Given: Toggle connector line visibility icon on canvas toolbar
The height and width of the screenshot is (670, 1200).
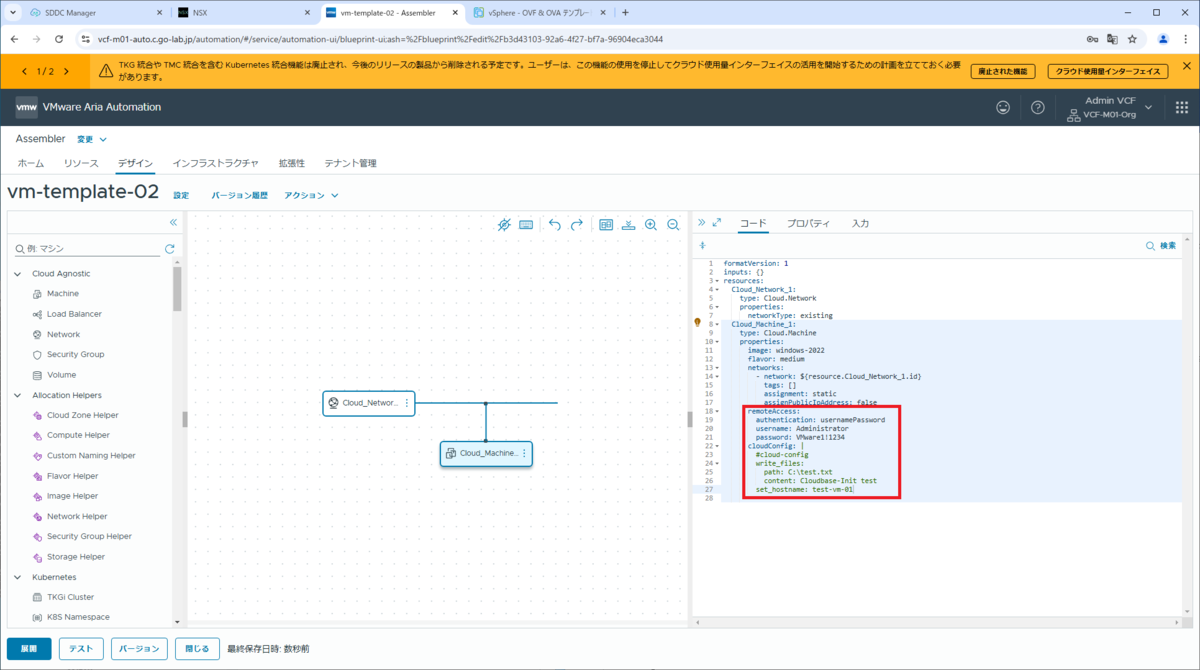Looking at the screenshot, I should (x=504, y=225).
